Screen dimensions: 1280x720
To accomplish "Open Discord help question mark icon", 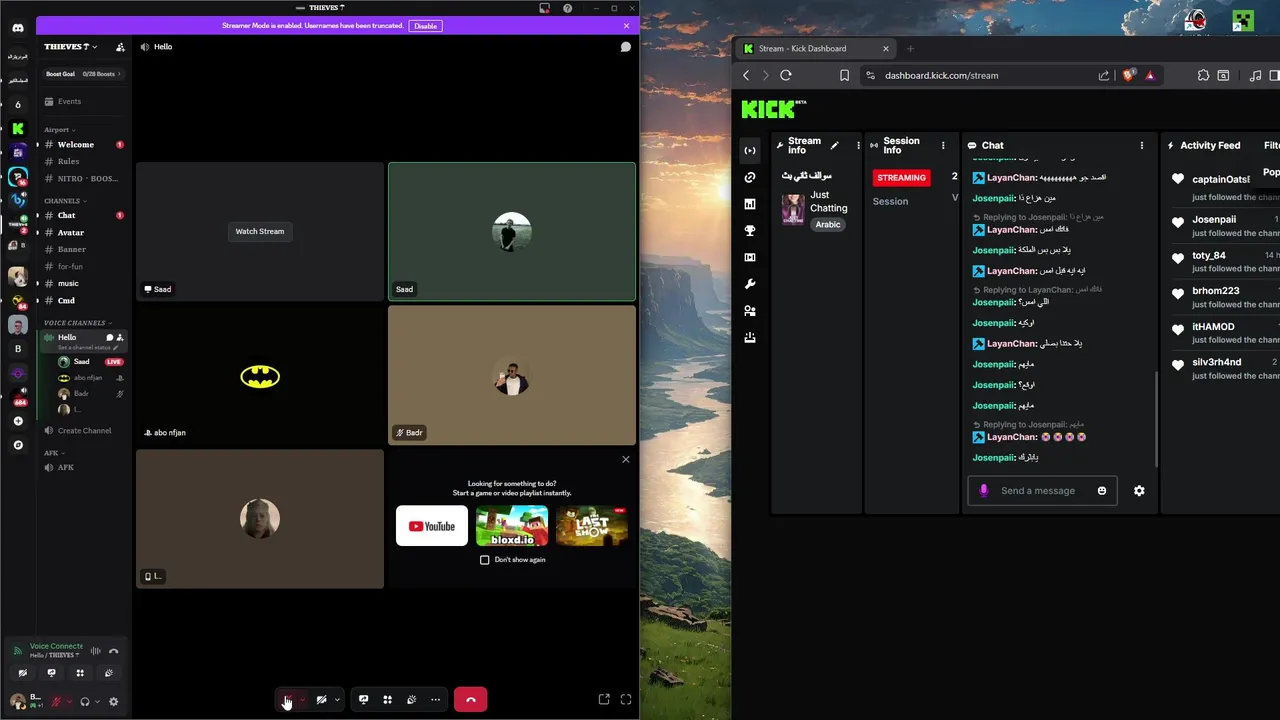I will [x=568, y=8].
